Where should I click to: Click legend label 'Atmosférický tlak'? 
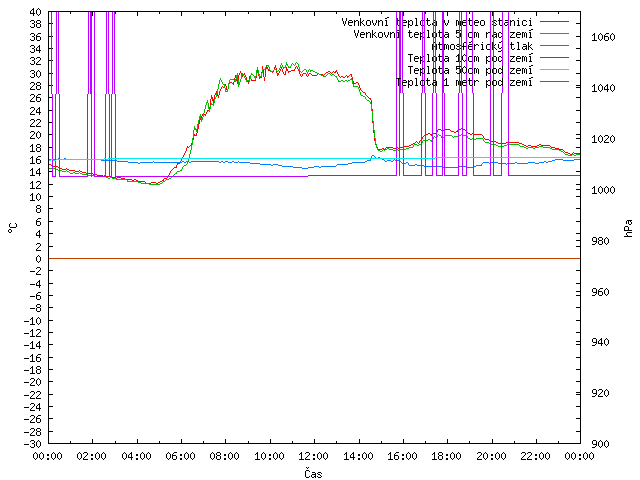coord(482,46)
